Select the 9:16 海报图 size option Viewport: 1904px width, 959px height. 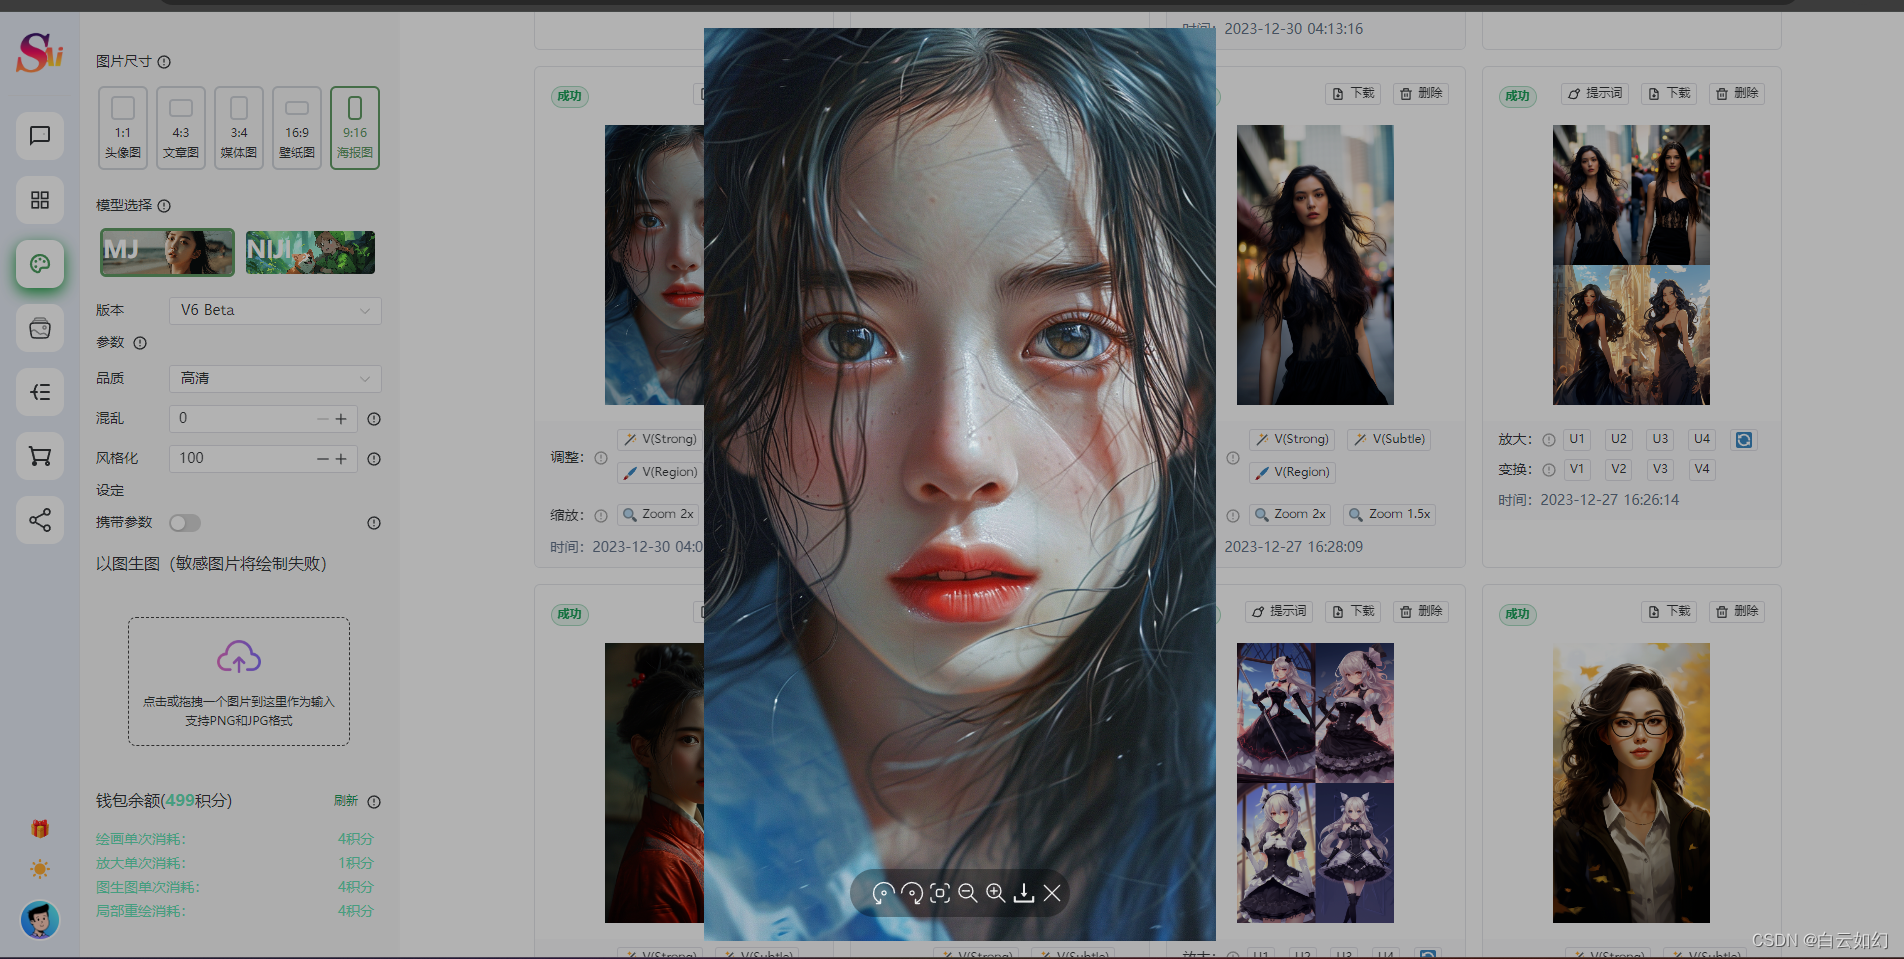pyautogui.click(x=355, y=128)
